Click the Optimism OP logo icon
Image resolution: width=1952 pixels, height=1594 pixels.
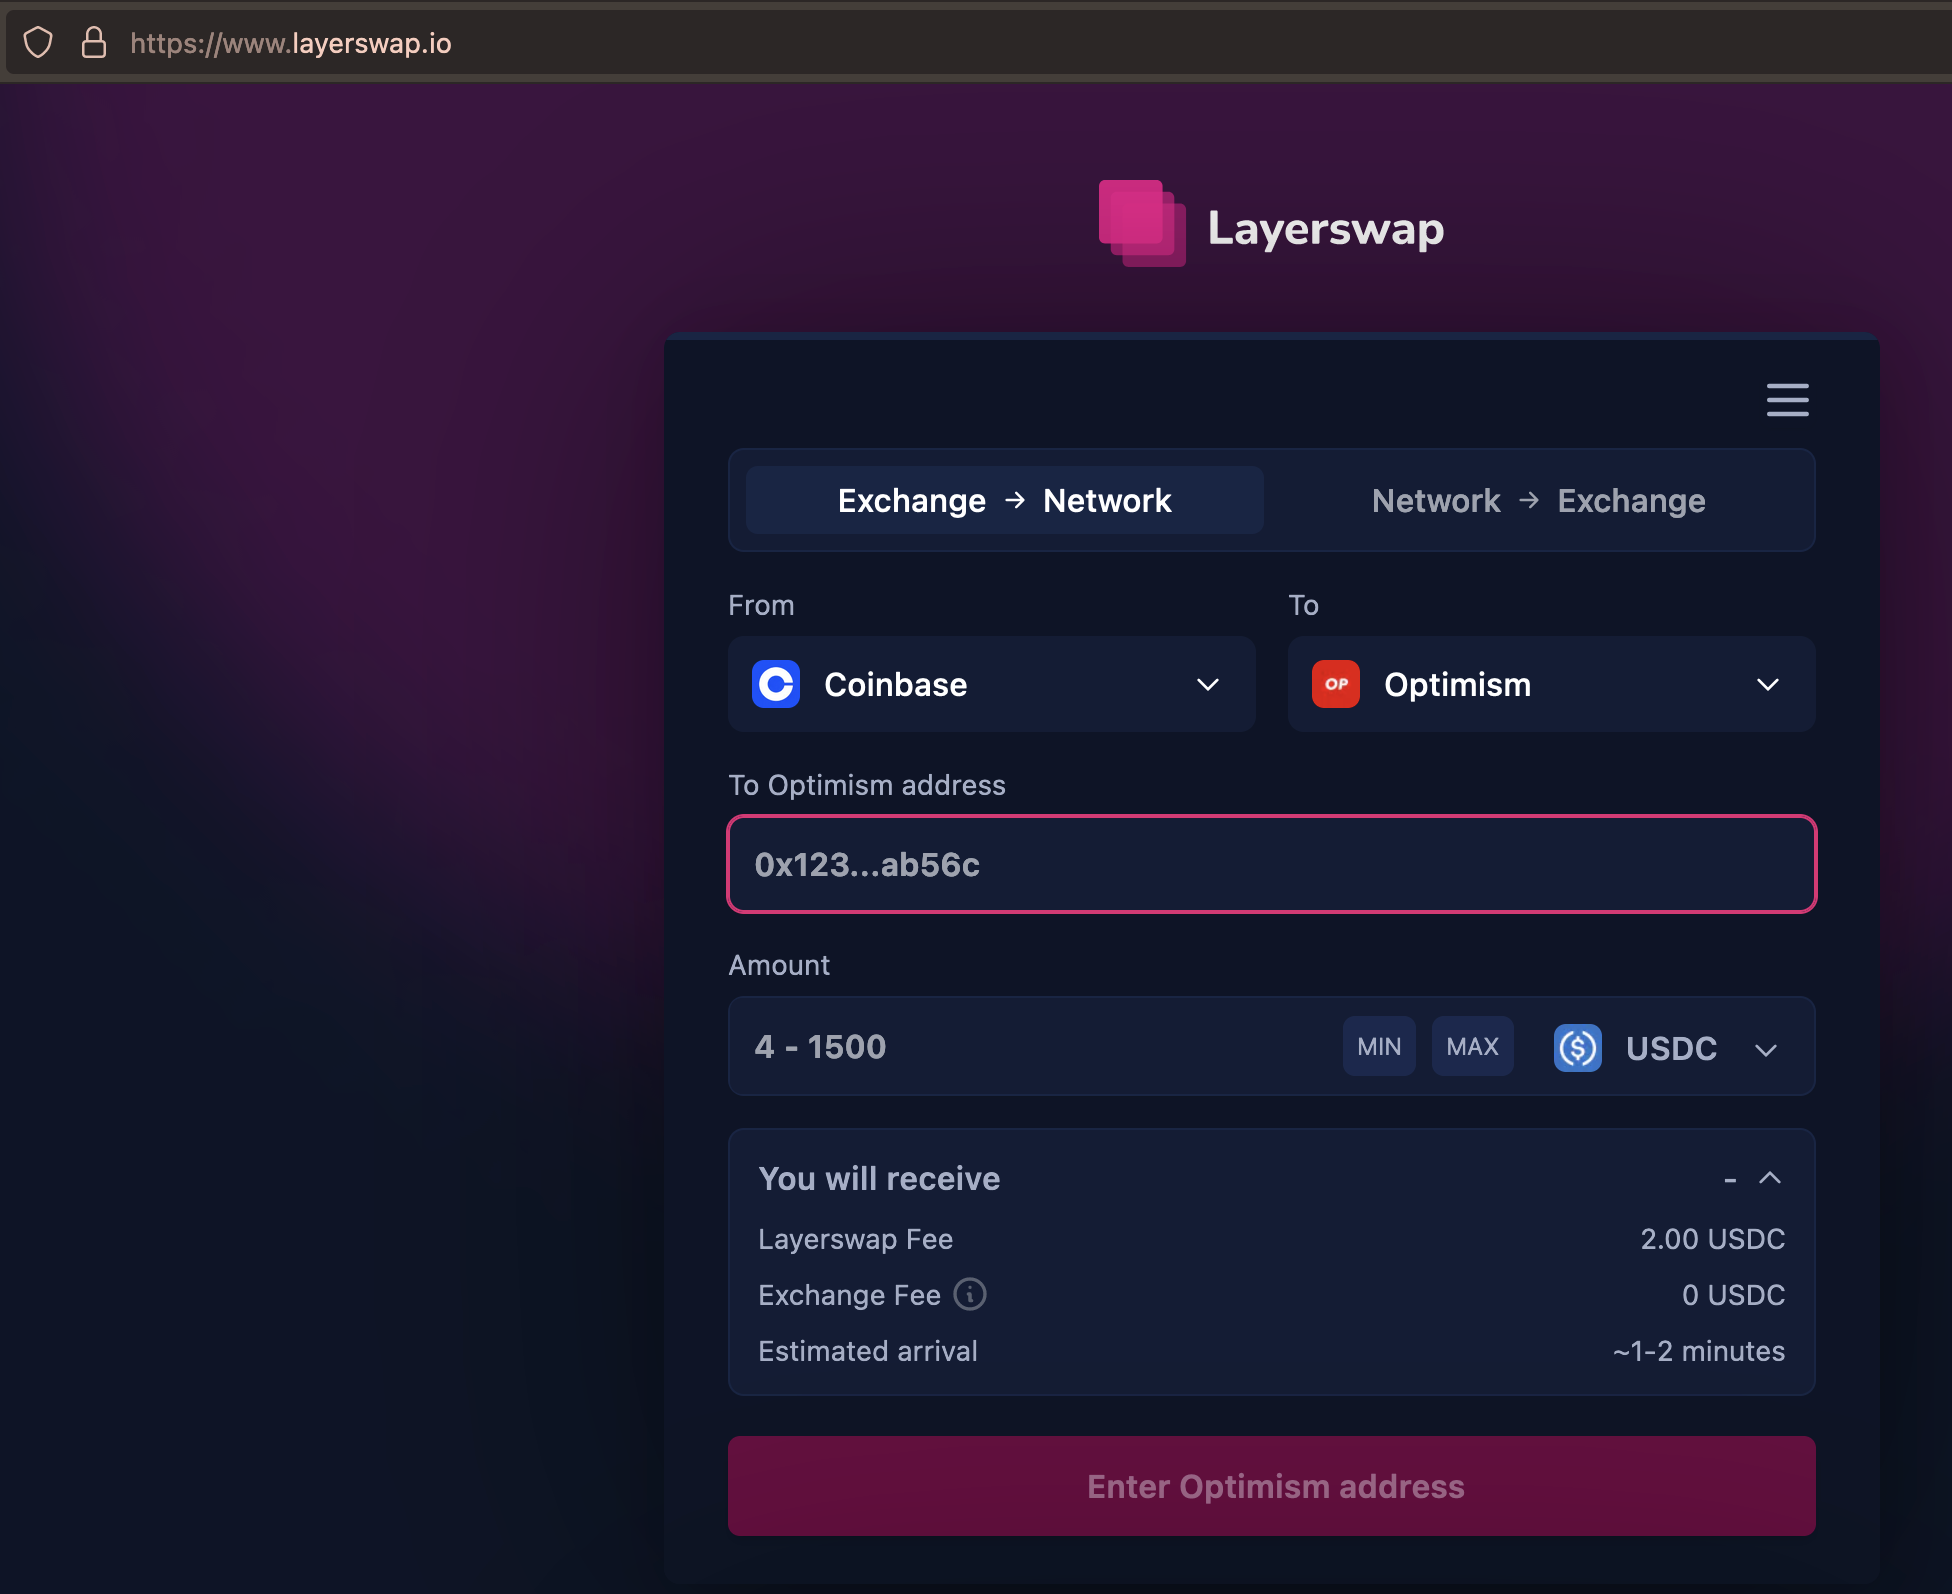point(1336,684)
